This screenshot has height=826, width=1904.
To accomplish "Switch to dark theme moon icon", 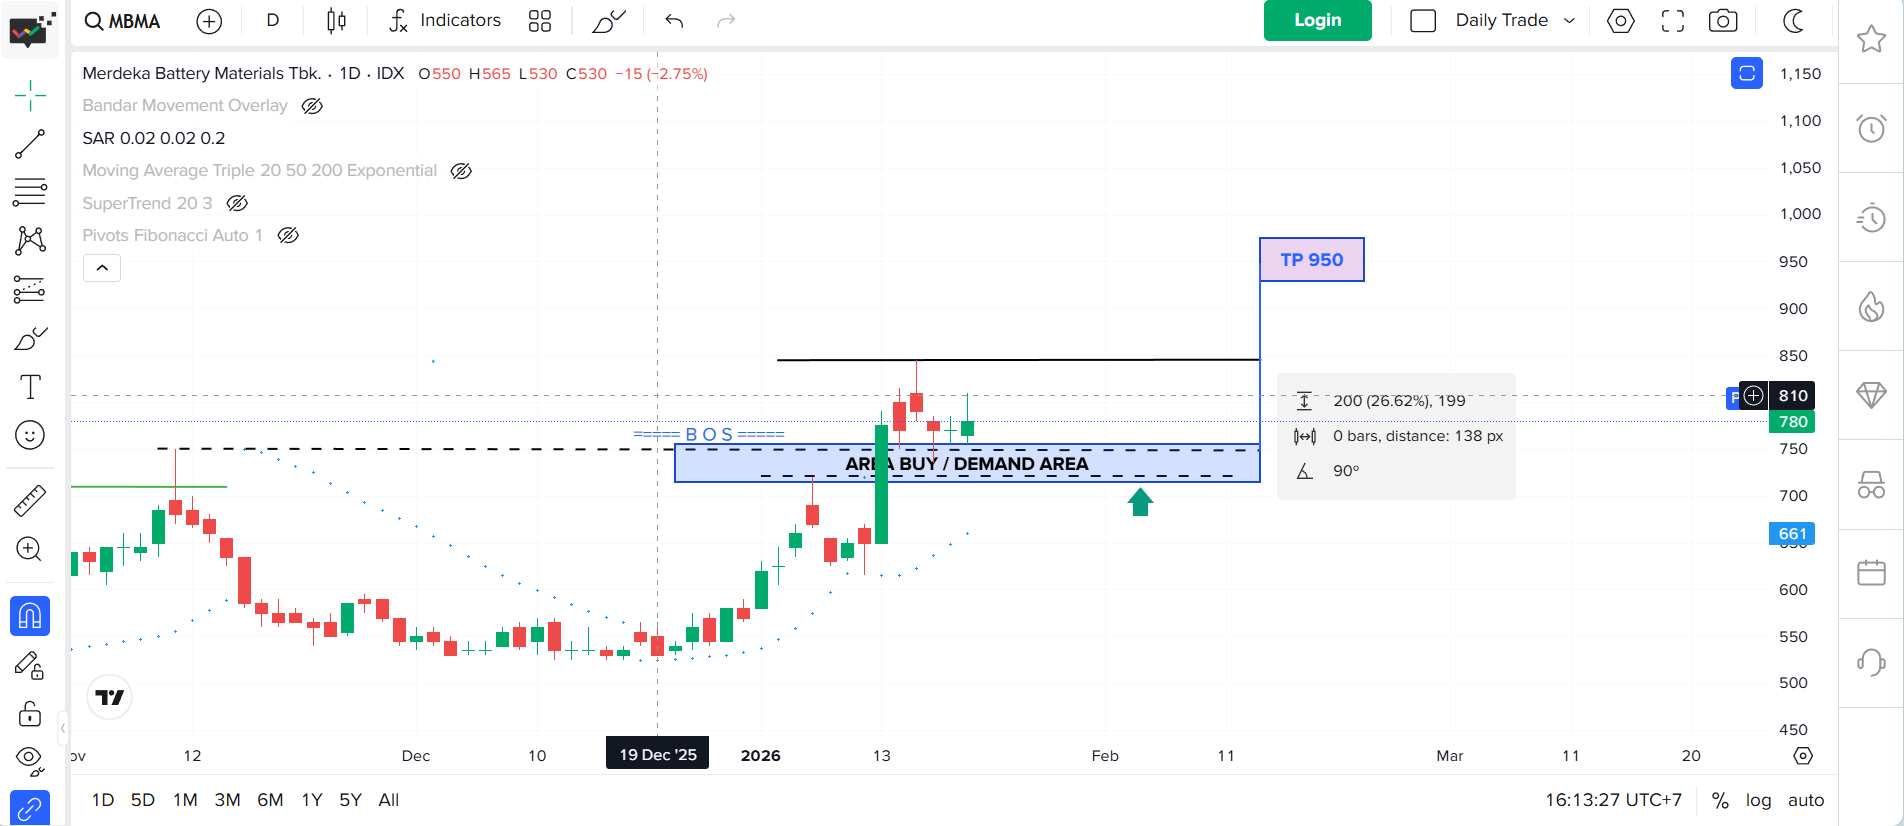I will point(1794,21).
